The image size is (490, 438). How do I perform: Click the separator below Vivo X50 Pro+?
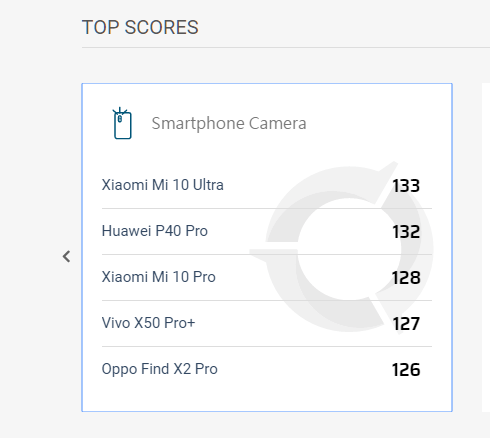coord(267,347)
